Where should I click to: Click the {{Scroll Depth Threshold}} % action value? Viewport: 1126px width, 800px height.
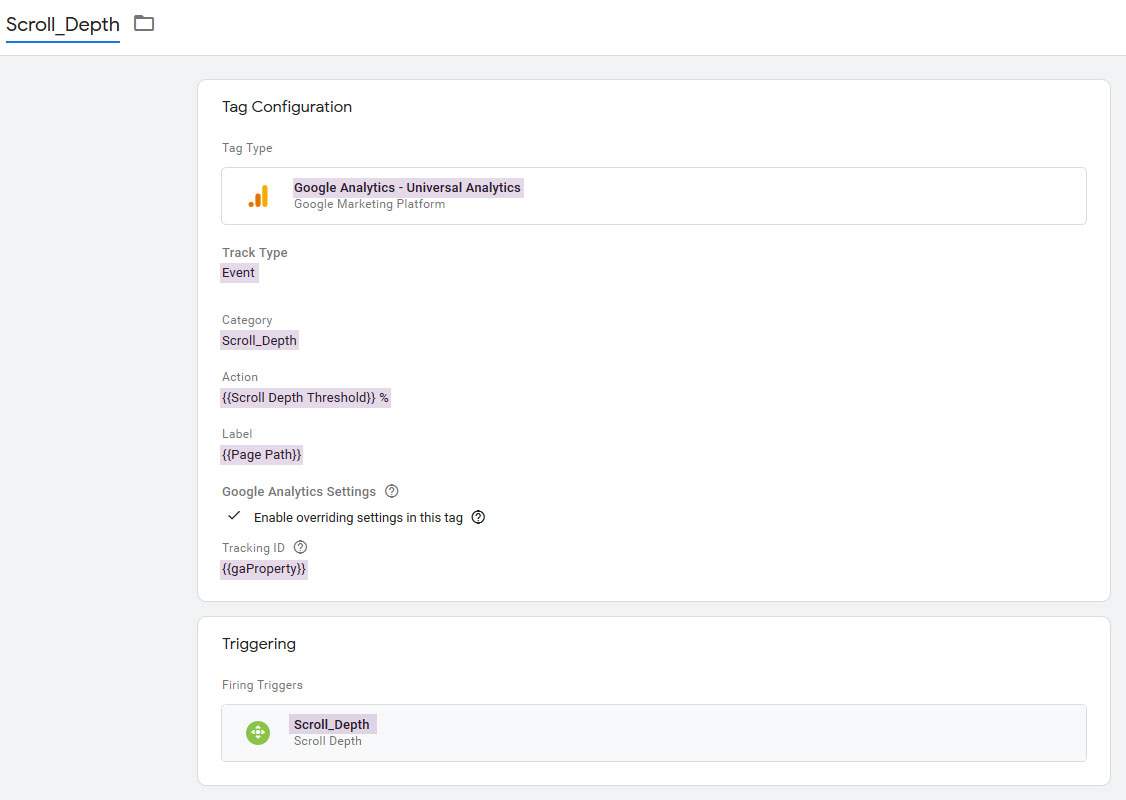(x=305, y=397)
